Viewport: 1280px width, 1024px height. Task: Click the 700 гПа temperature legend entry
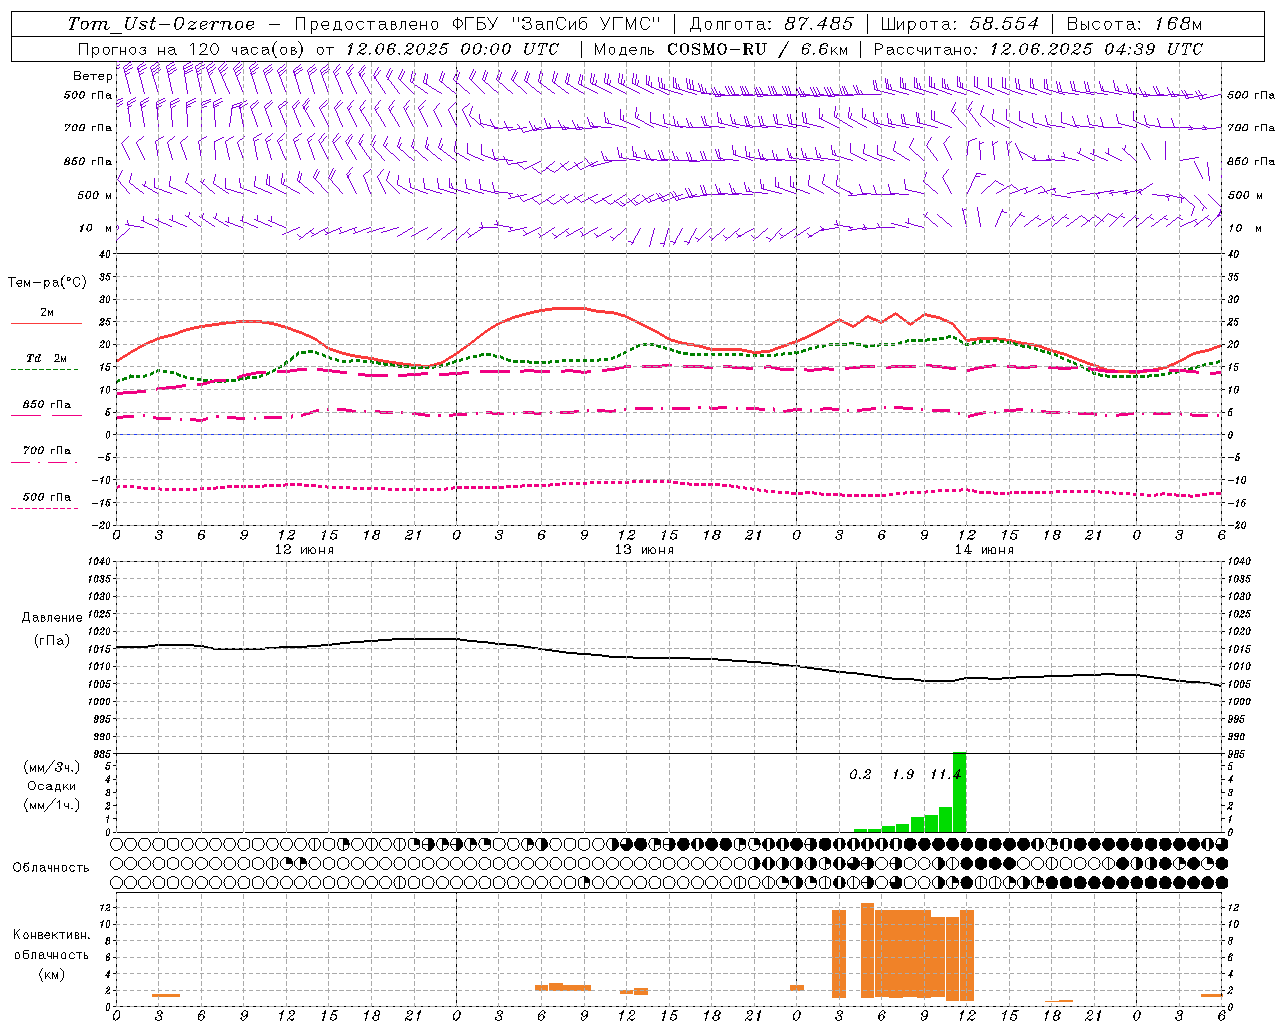[47, 450]
